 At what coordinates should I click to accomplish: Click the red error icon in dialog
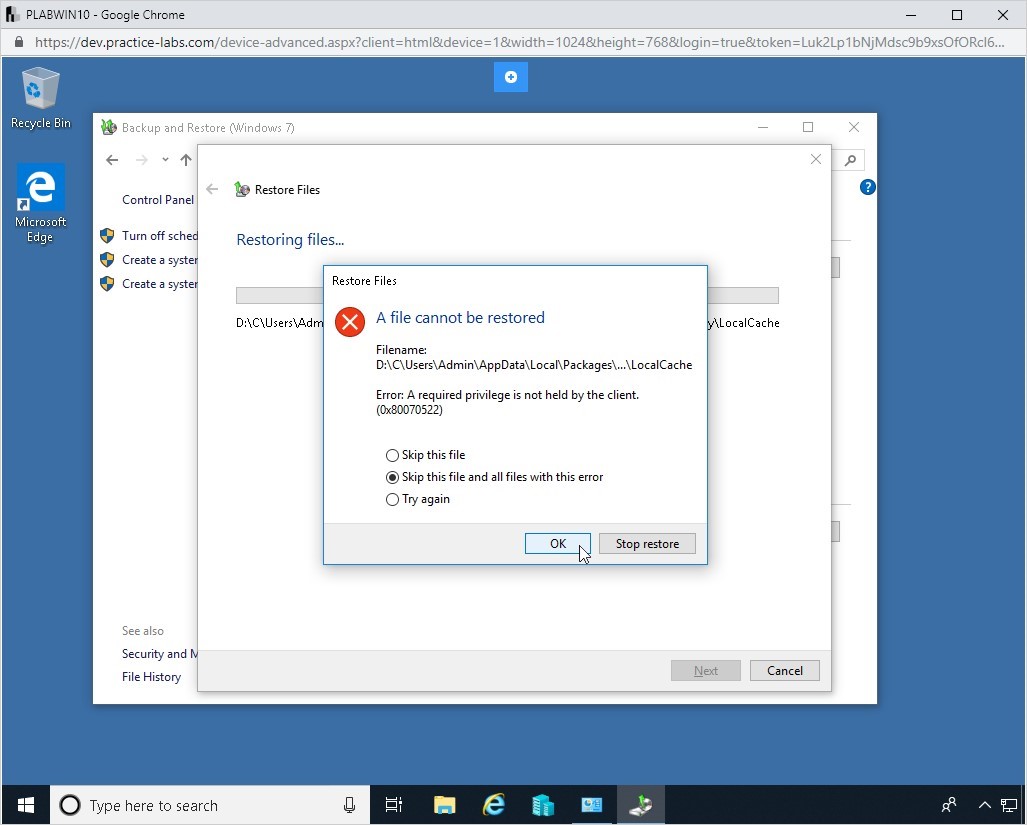350,321
